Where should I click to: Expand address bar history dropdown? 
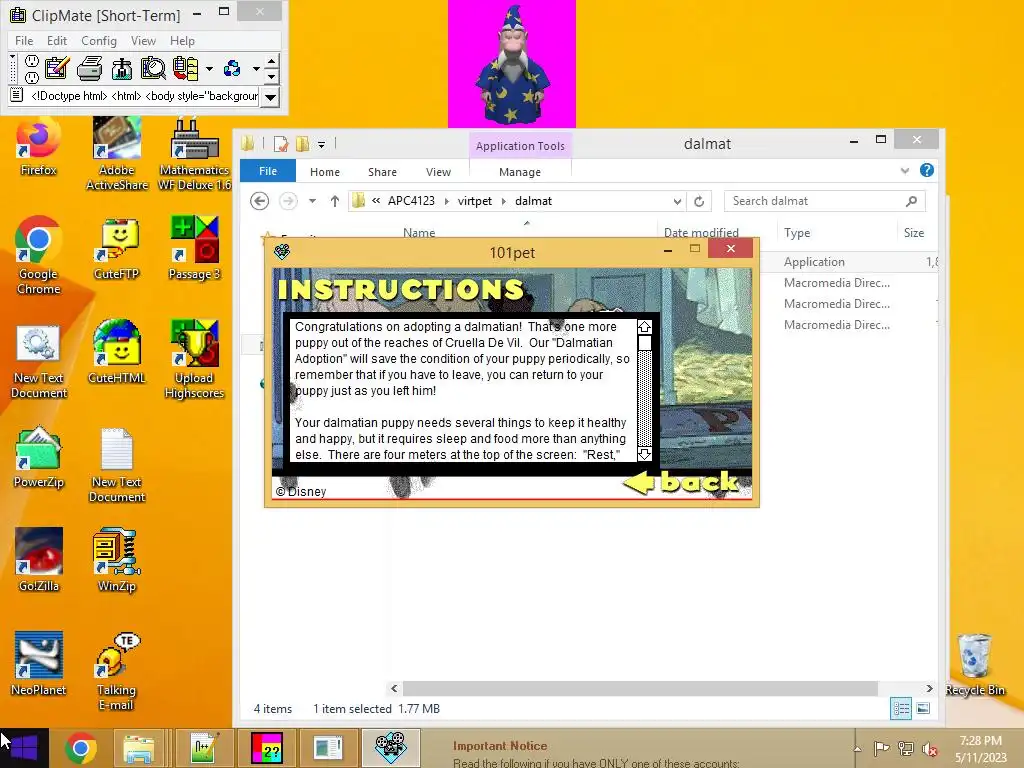677,201
